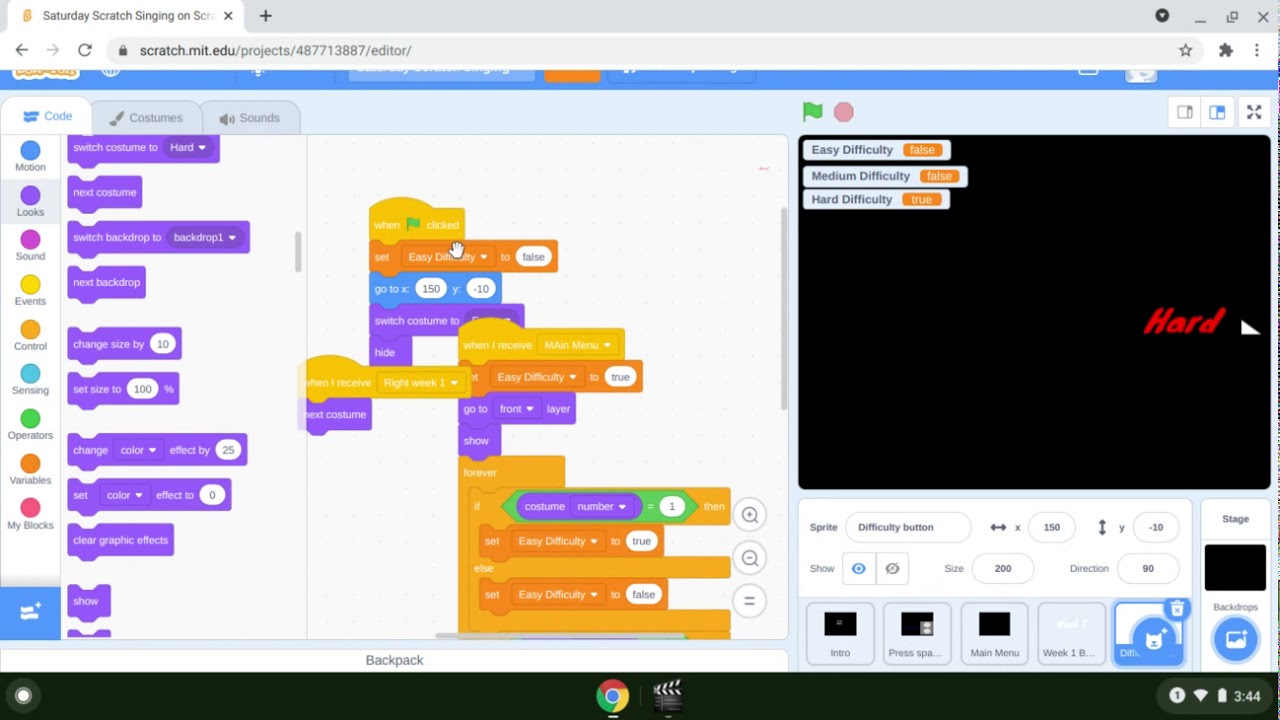Select the Motion blocks category

pyautogui.click(x=29, y=156)
